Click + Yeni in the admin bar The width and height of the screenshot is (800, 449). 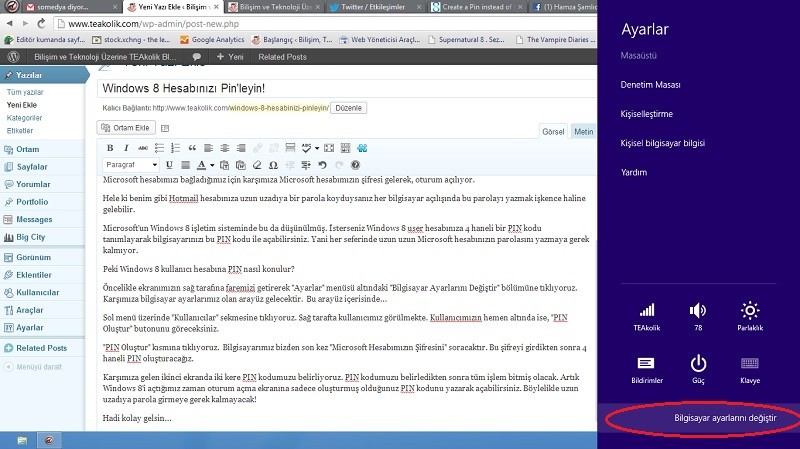(x=230, y=57)
